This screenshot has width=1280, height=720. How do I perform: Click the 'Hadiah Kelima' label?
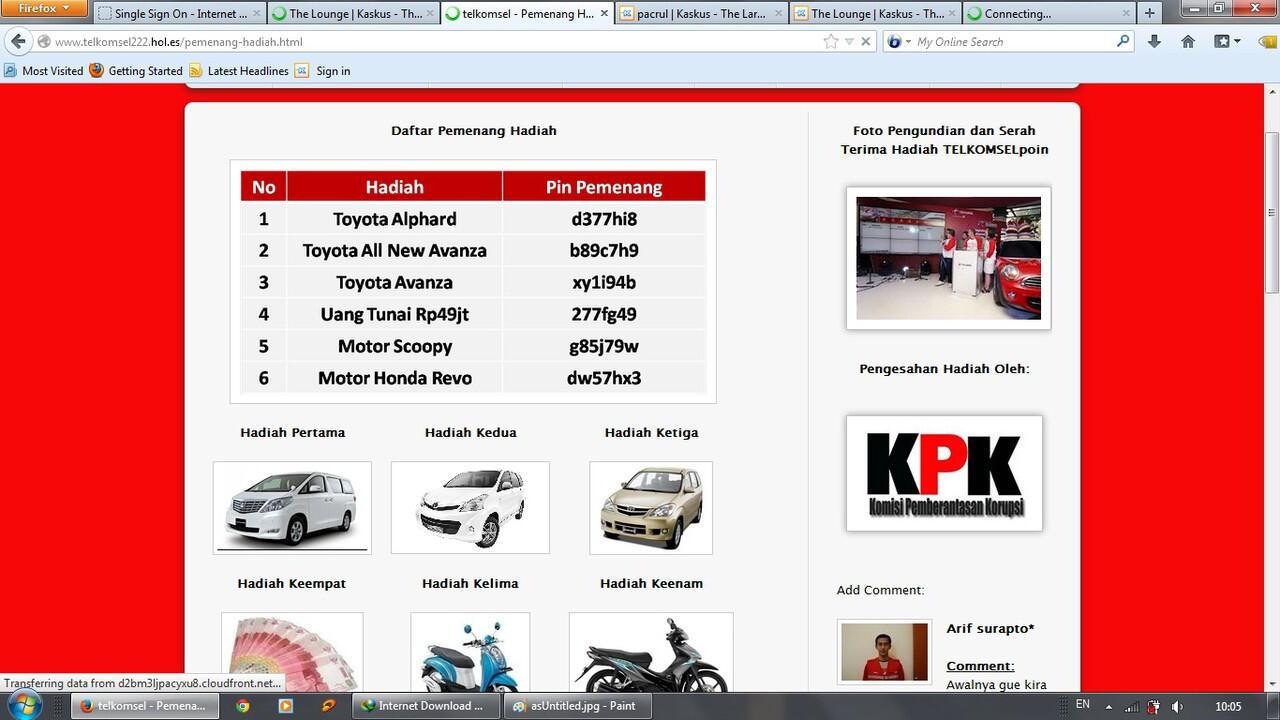point(470,584)
